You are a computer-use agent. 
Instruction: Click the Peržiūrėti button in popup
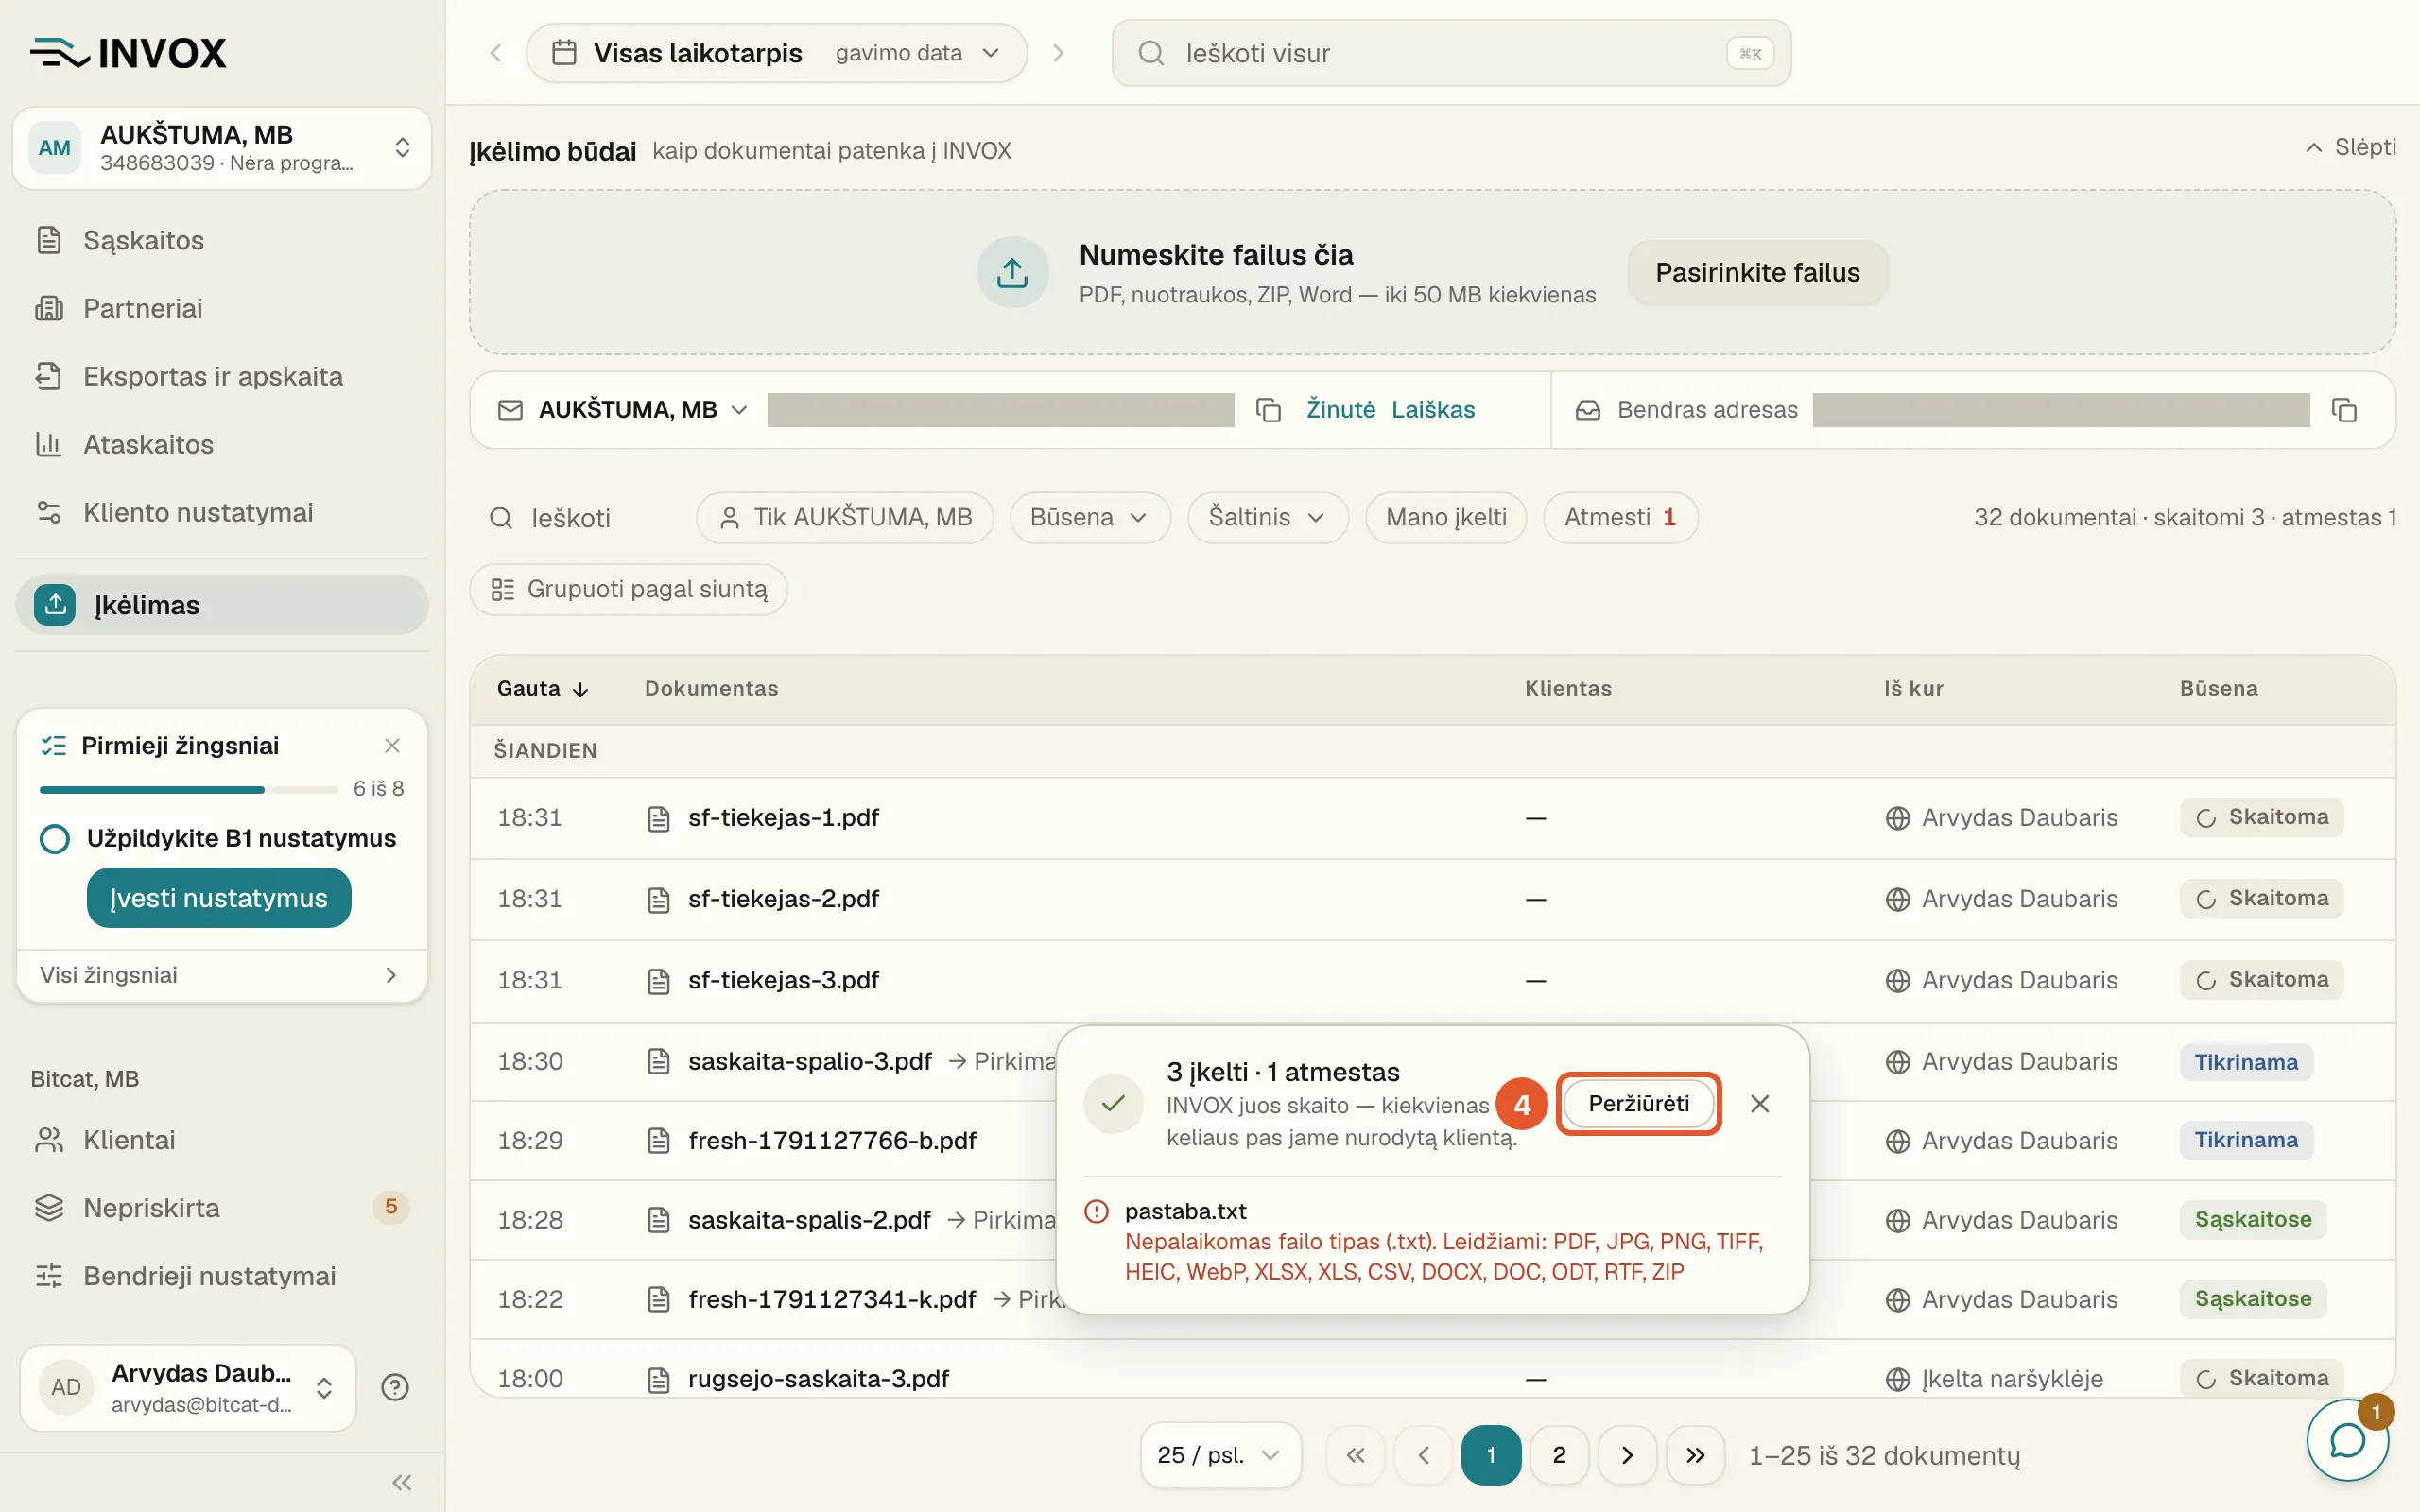(x=1638, y=1103)
